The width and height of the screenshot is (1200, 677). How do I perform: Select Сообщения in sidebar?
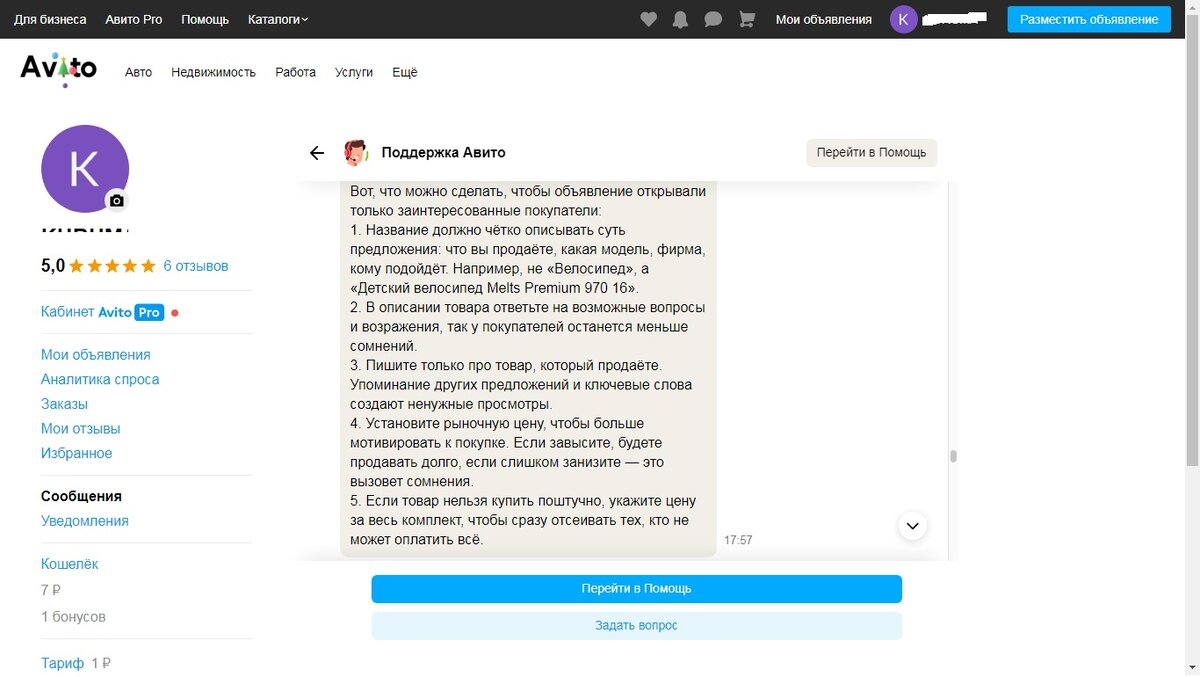(81, 496)
